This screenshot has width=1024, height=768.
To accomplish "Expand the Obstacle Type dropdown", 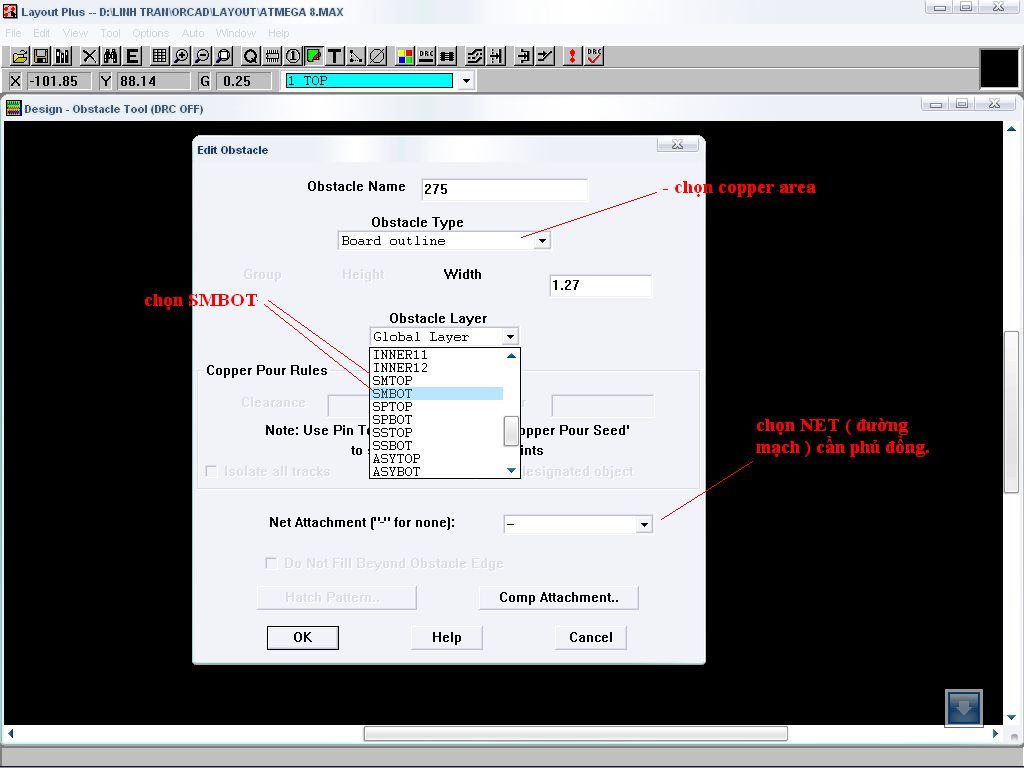I will click(x=542, y=241).
